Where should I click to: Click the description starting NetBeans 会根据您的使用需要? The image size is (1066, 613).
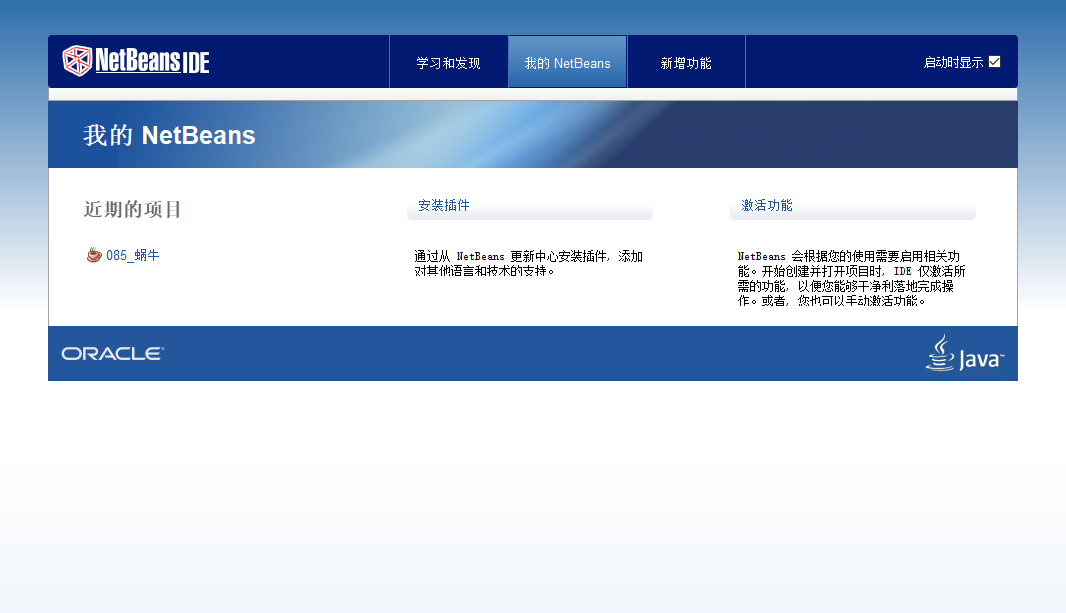click(x=852, y=278)
